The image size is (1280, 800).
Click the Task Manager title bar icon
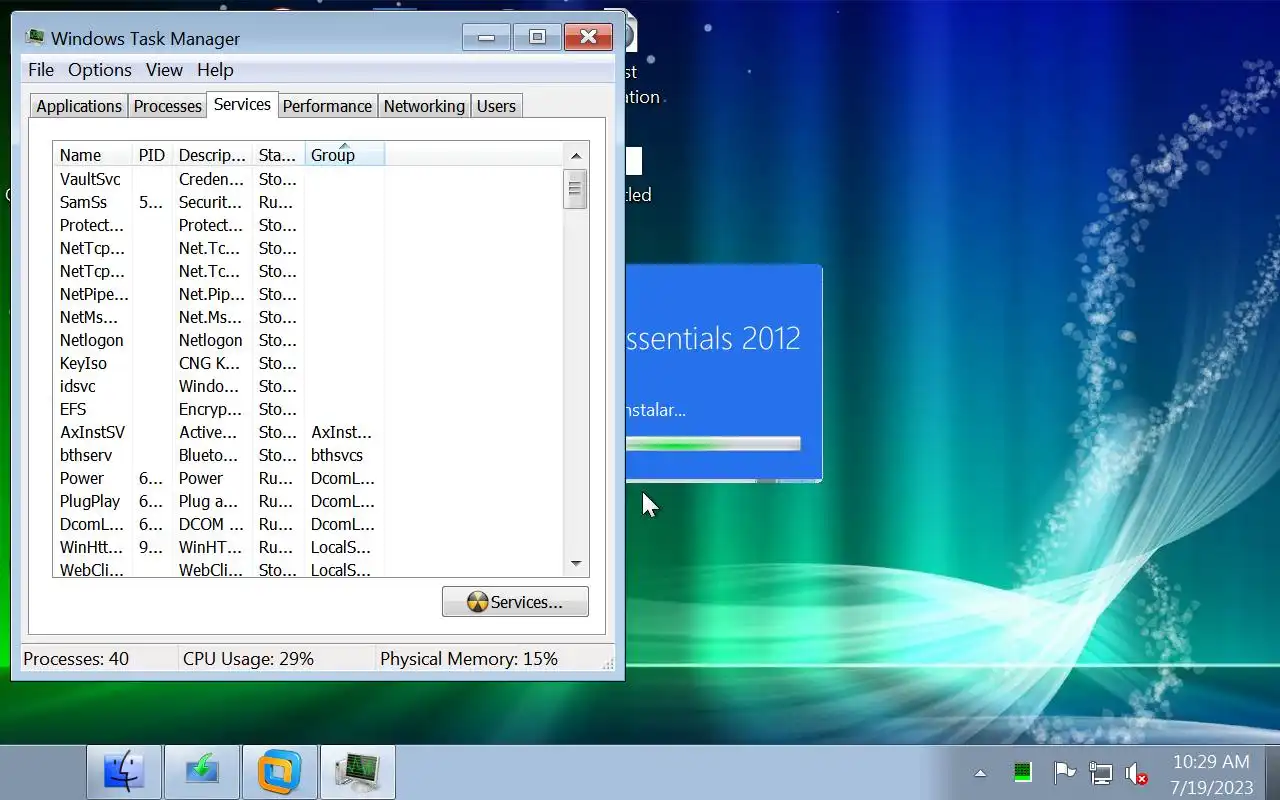(x=36, y=38)
